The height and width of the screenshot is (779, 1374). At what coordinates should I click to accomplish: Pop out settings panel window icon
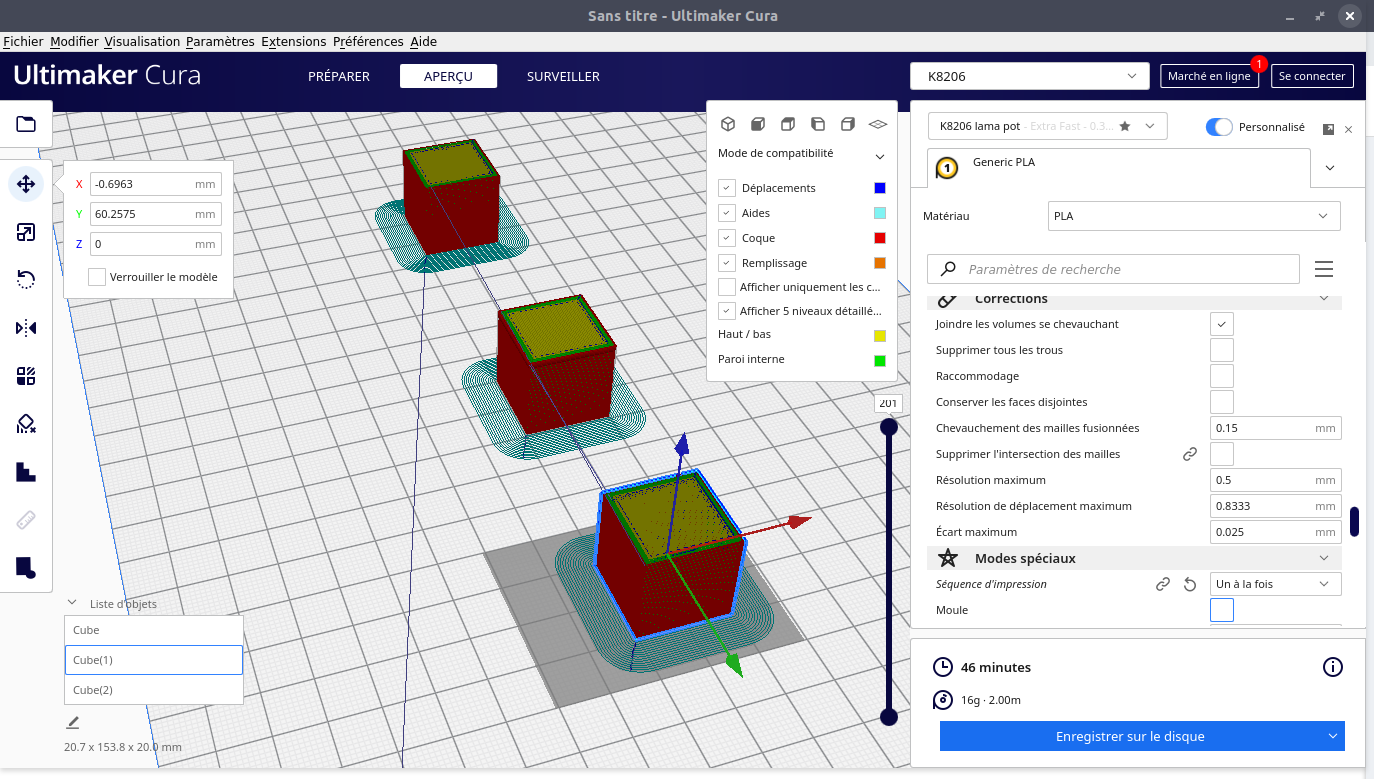pyautogui.click(x=1328, y=129)
